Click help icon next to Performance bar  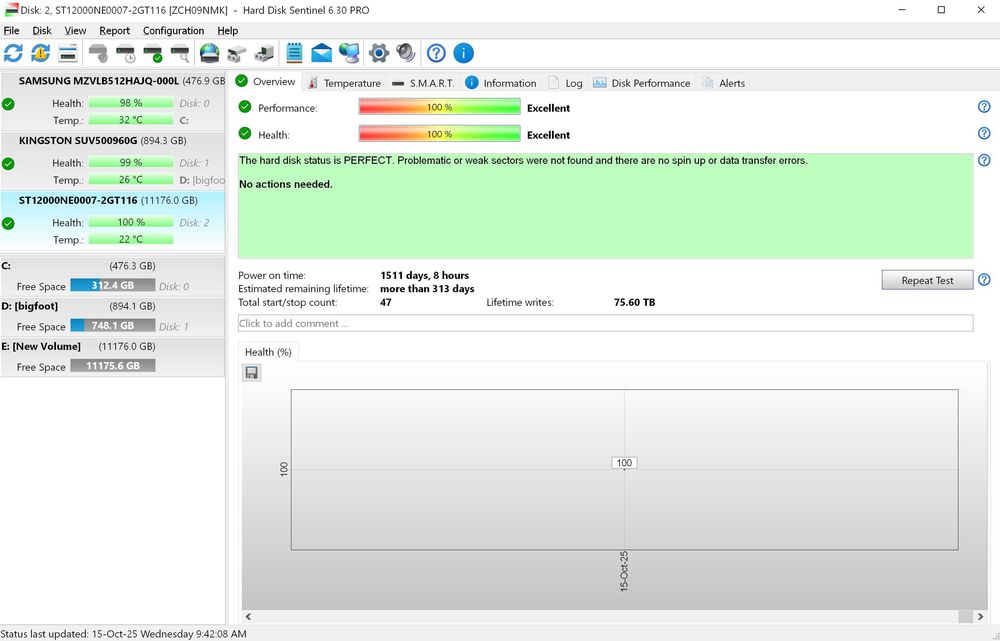pyautogui.click(x=984, y=107)
